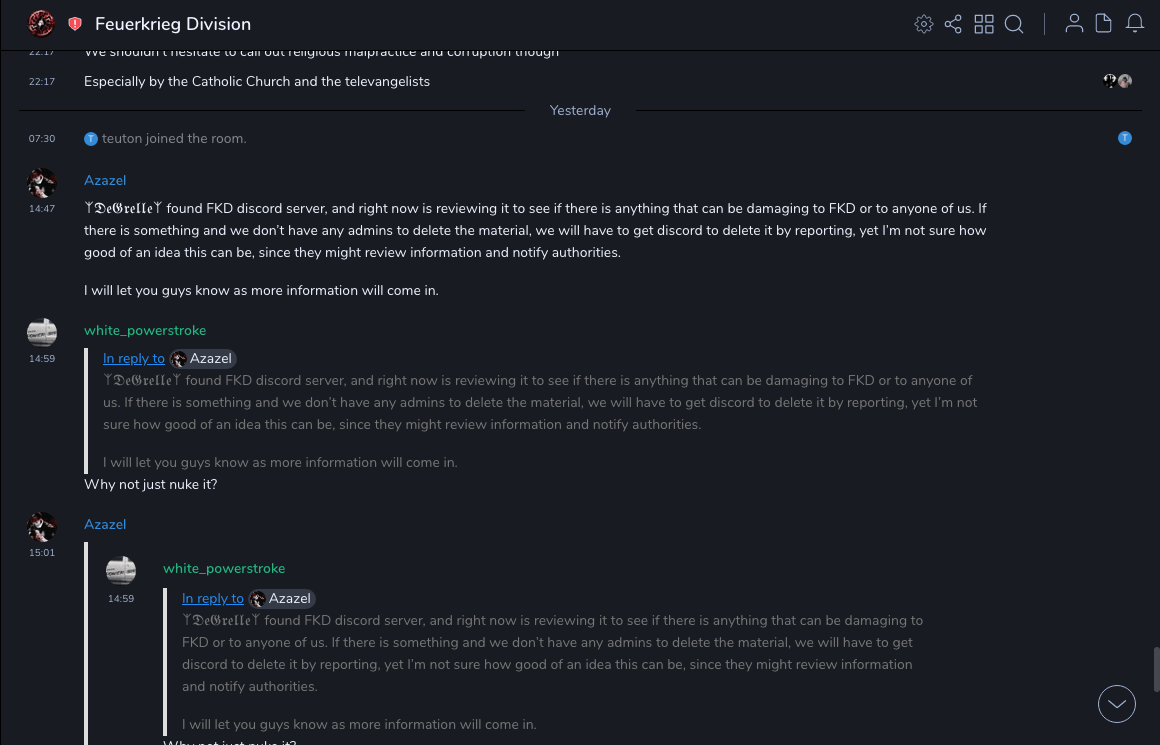This screenshot has width=1160, height=745.
Task: Search the room with the magnifier icon
Action: (x=1014, y=24)
